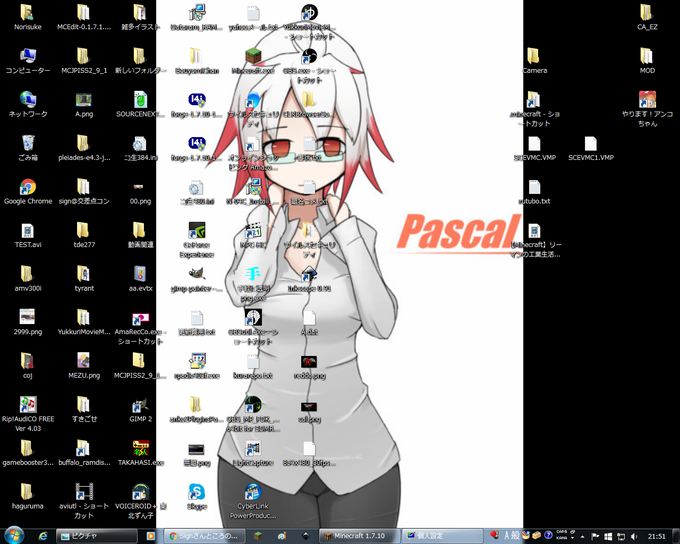Switch to the ピクチャ taskbar window

pos(97,536)
